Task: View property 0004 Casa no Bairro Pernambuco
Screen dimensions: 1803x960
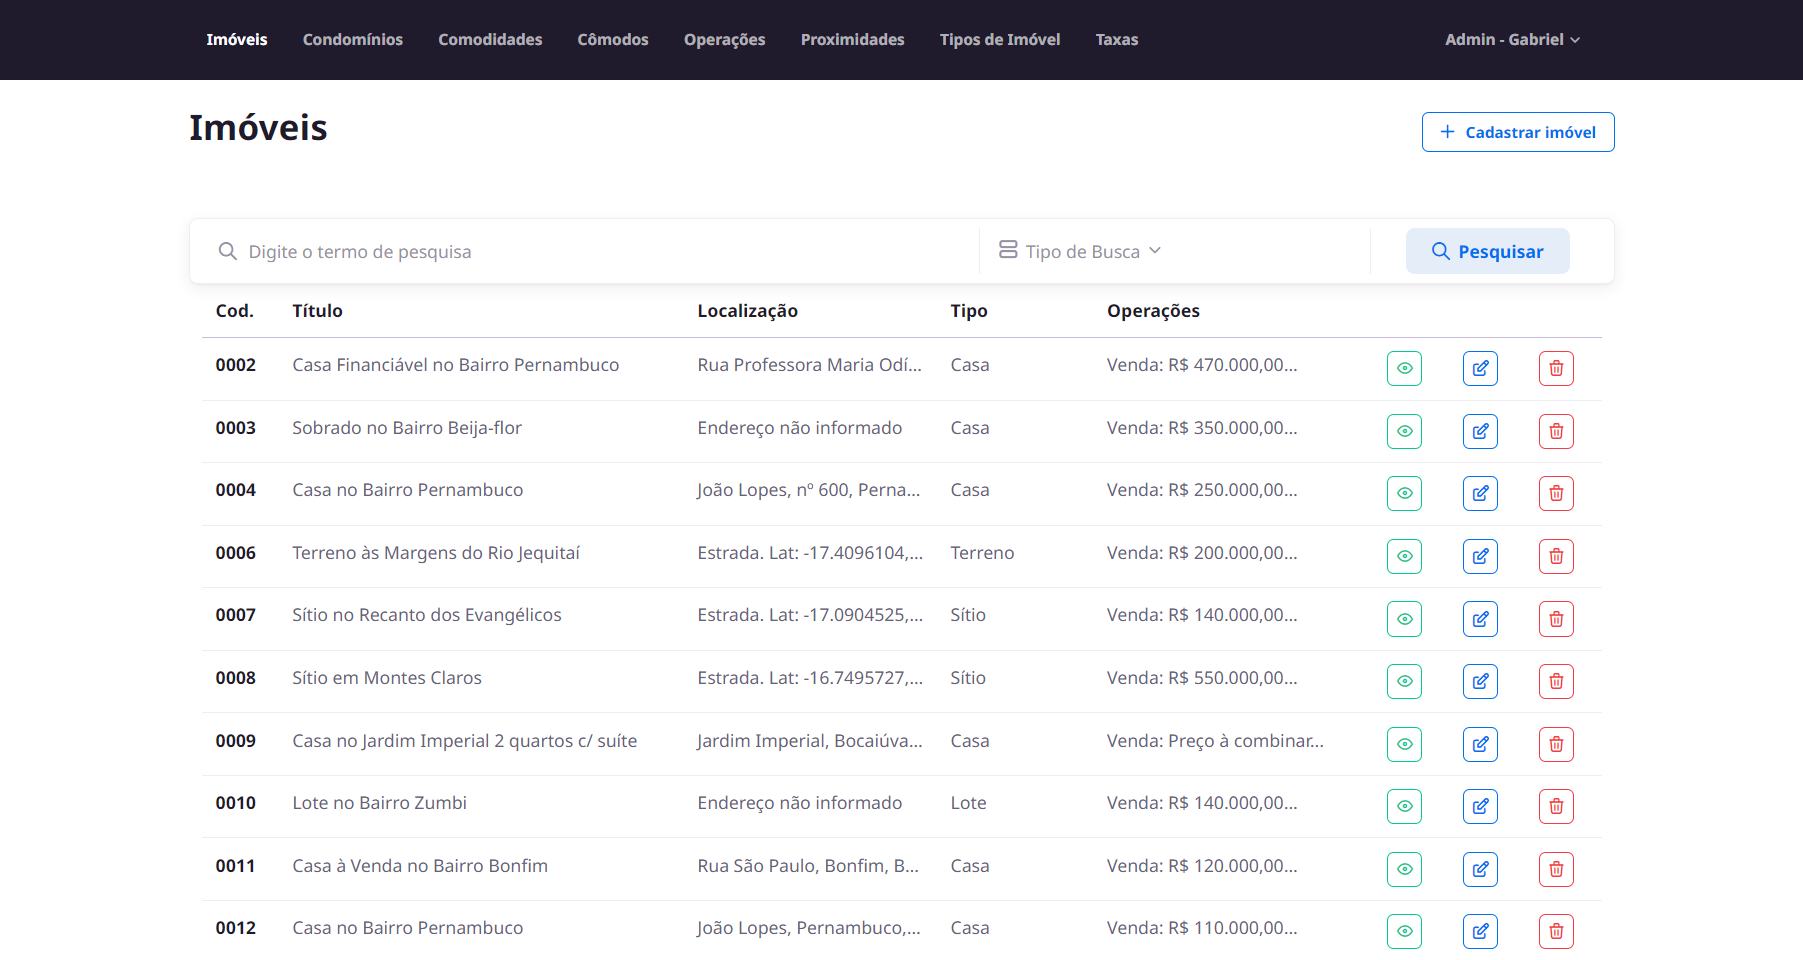Action: click(1404, 493)
